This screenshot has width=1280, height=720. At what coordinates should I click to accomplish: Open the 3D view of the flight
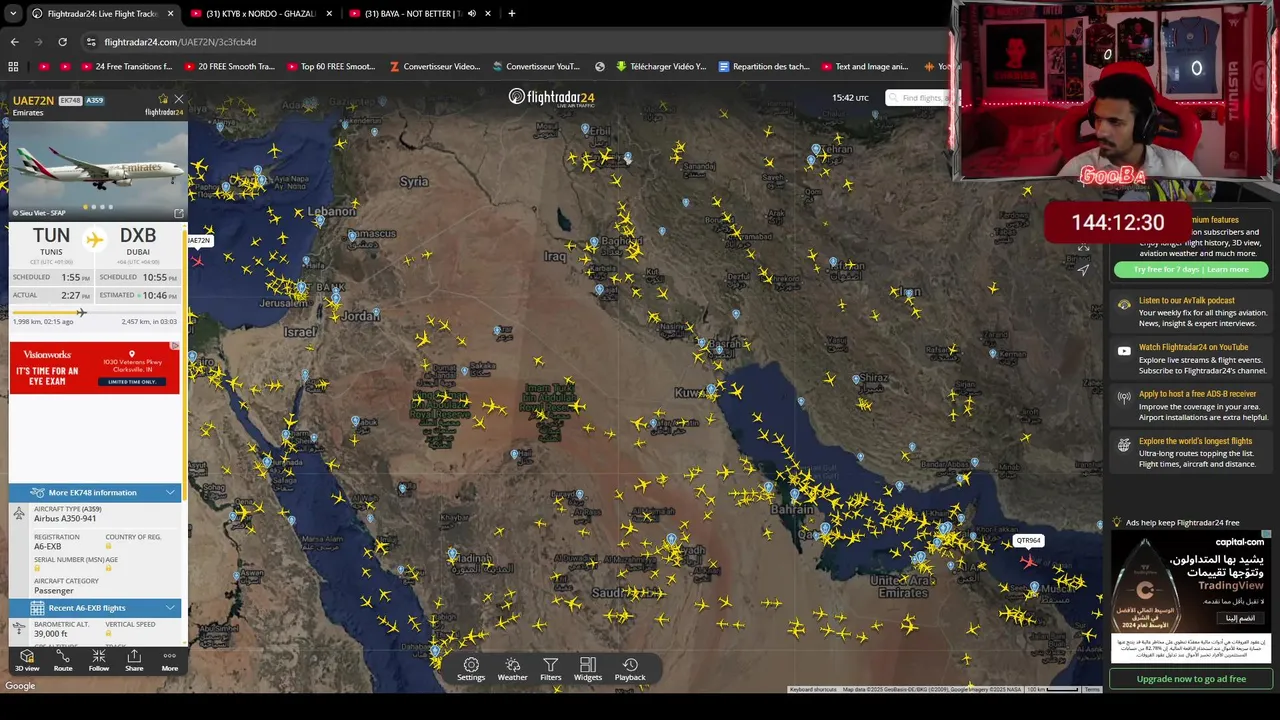point(27,660)
